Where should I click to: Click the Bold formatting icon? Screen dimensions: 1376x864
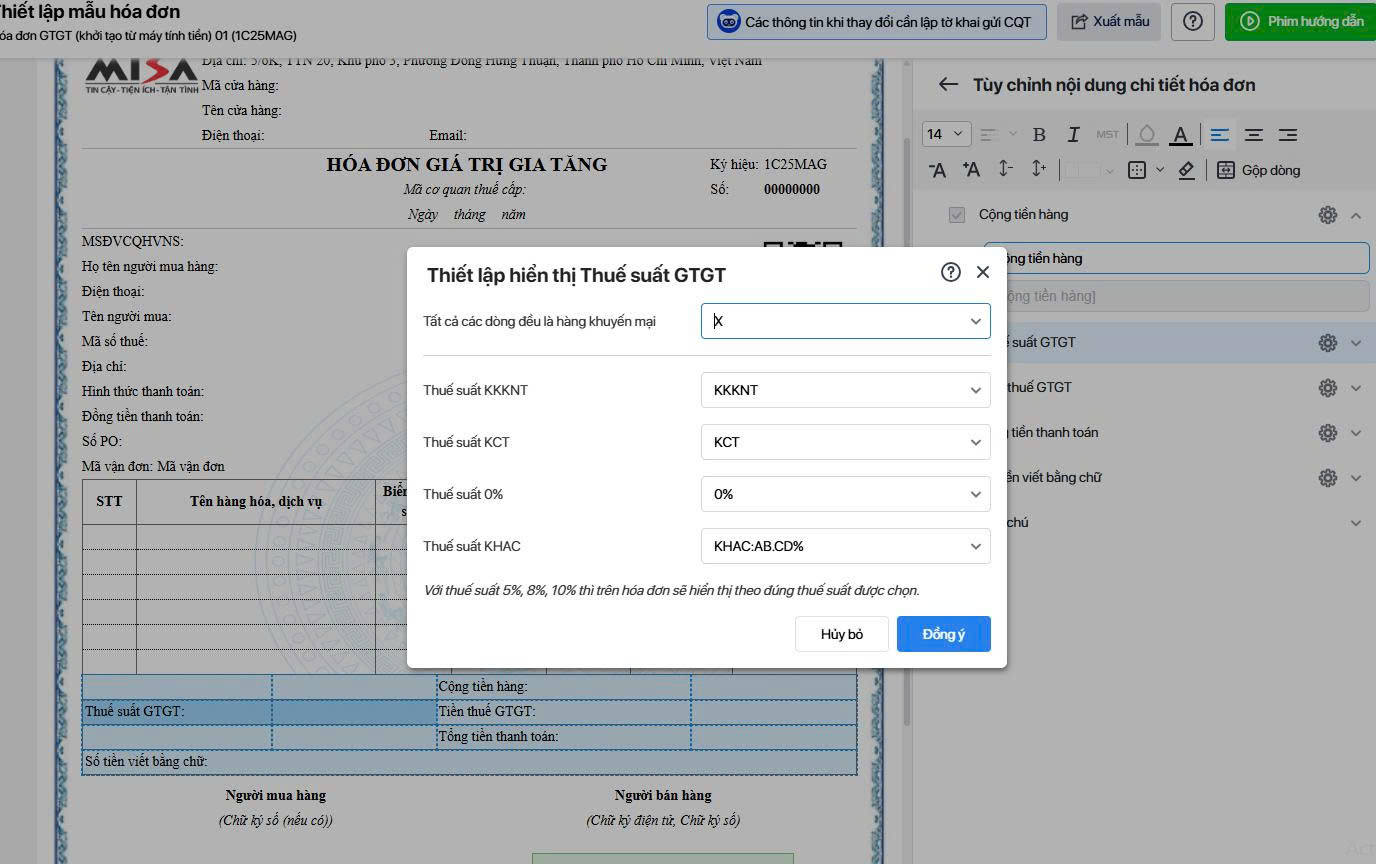pos(1039,134)
